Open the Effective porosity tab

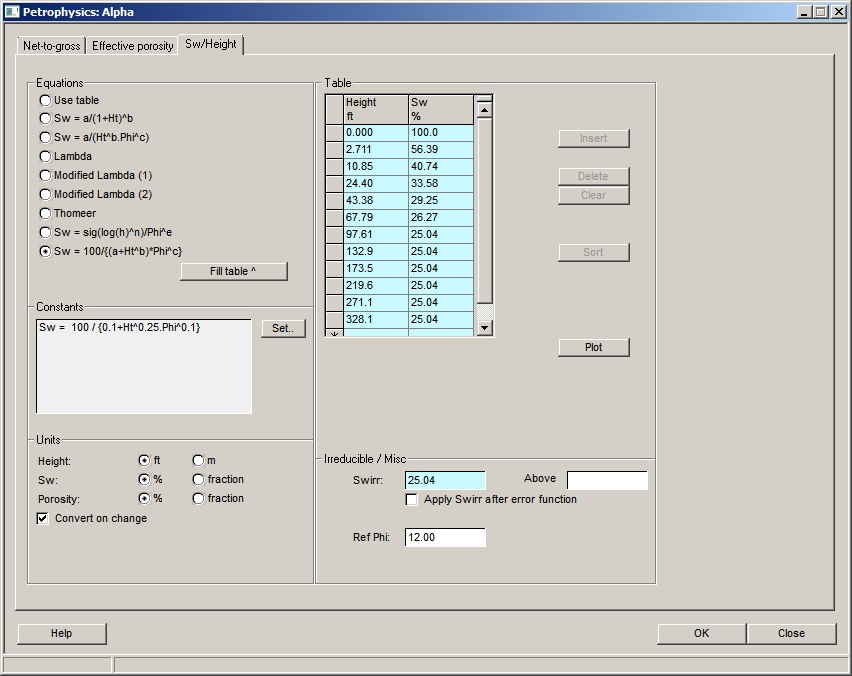[x=132, y=46]
